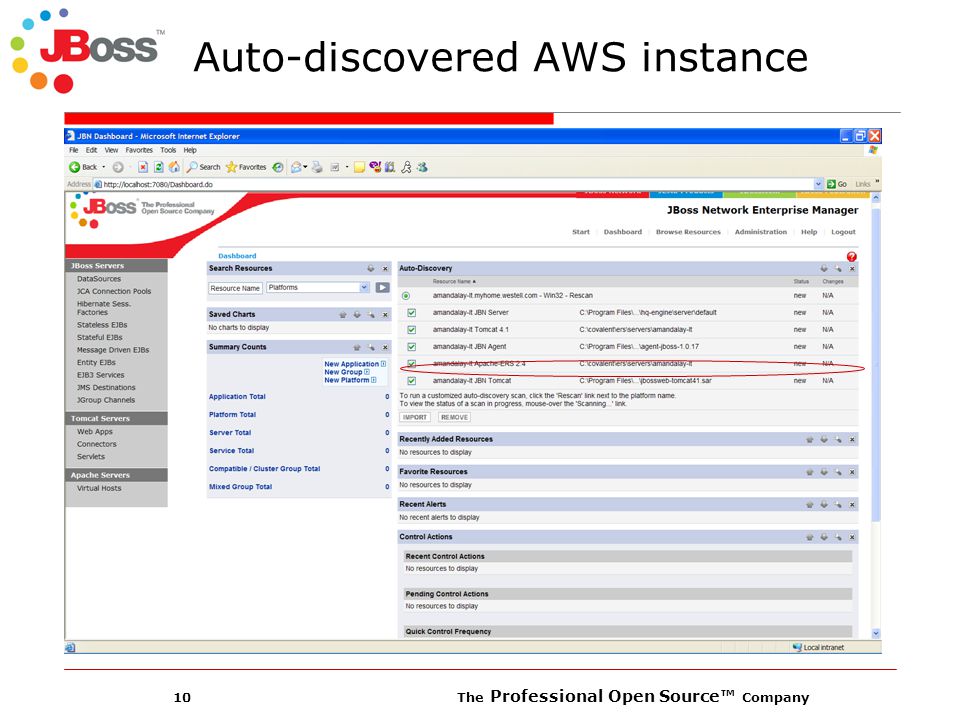Follow the New Platform link
Viewport: 960px width, 720px height.
(350, 380)
